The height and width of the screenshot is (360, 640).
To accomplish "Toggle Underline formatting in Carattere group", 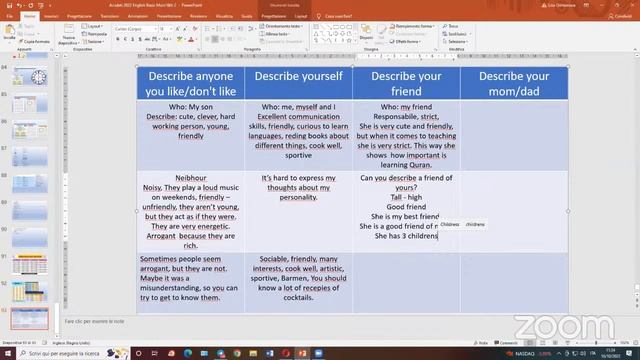I will click(133, 39).
